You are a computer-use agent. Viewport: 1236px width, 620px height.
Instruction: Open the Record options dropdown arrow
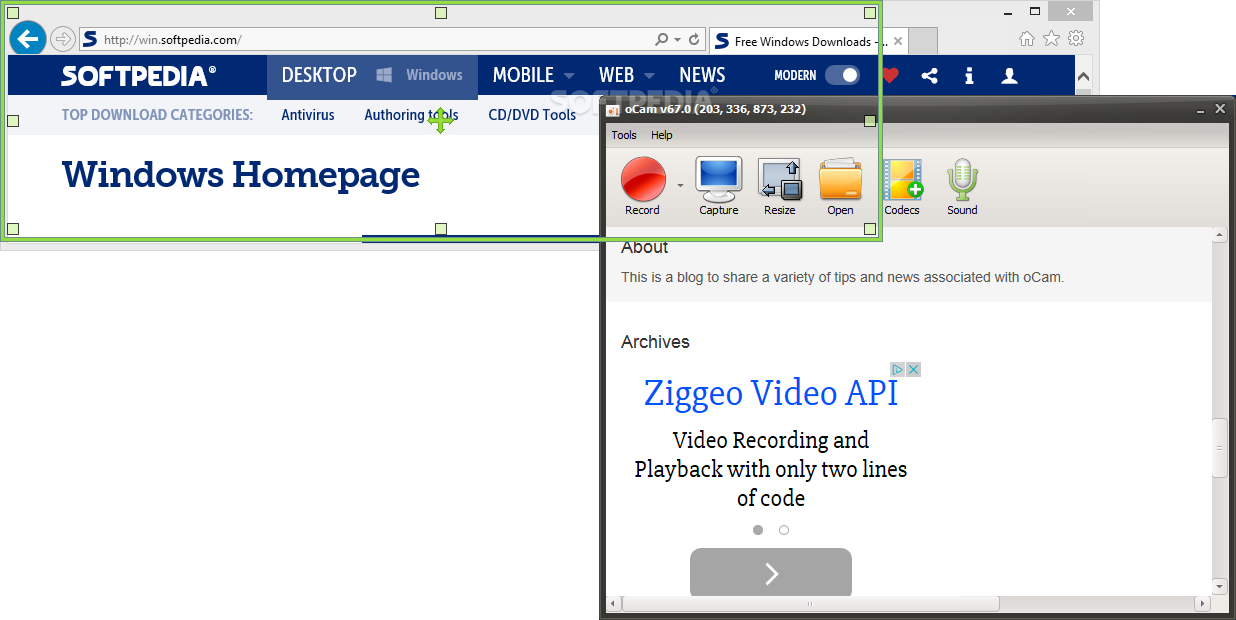point(680,185)
